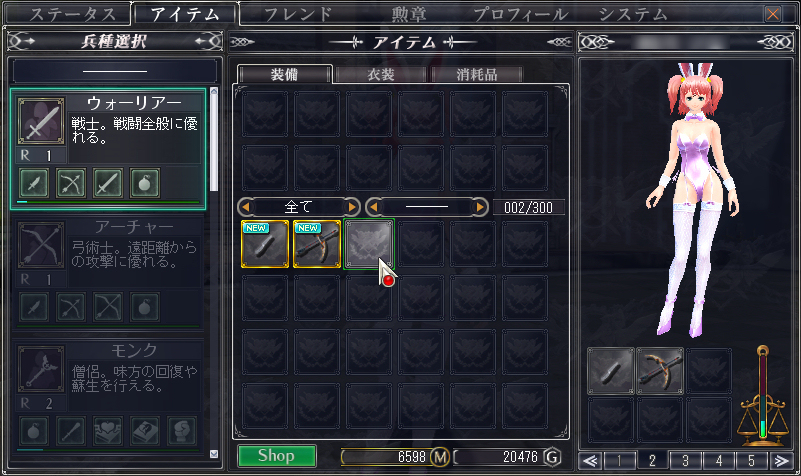Select the NEW crossbow item in inventory
801x476 pixels.
click(x=317, y=244)
